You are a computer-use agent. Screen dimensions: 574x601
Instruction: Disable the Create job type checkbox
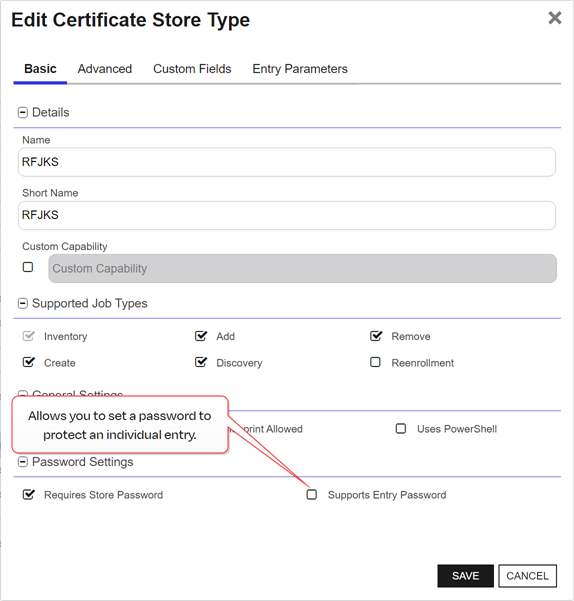click(29, 362)
